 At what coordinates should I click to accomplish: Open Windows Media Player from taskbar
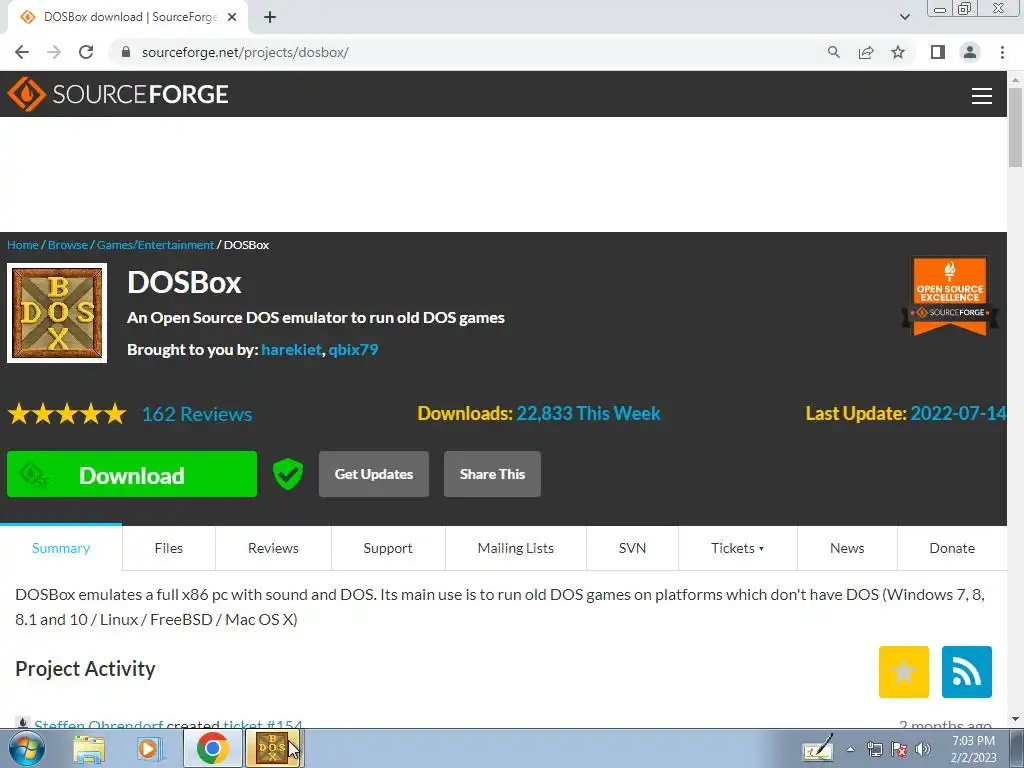click(150, 748)
